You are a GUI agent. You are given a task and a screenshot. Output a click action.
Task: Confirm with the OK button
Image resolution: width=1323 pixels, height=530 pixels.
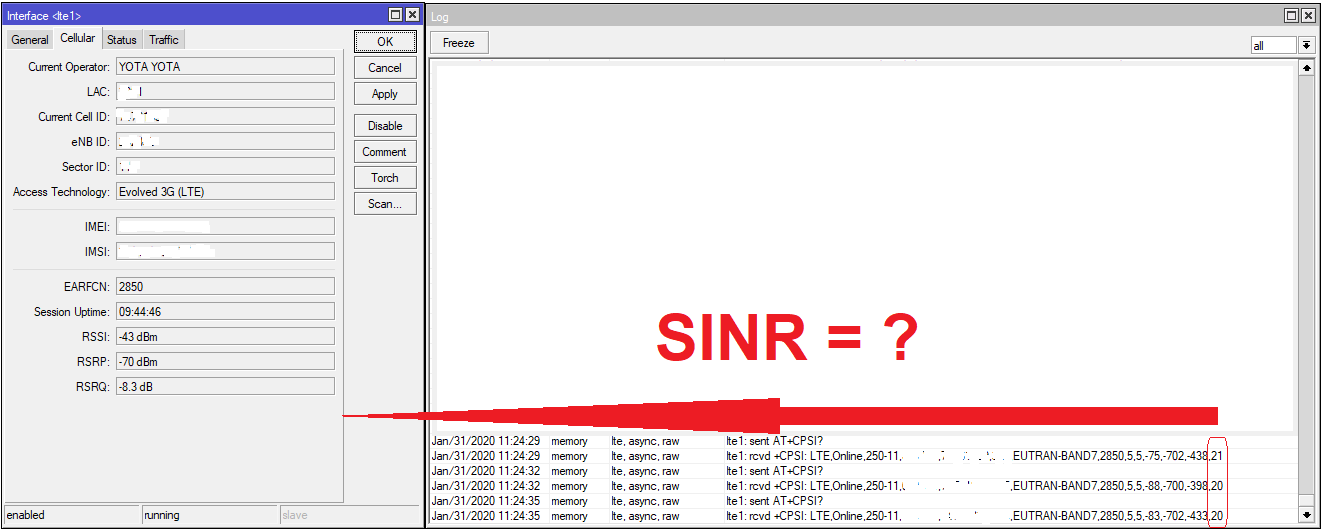pos(385,42)
